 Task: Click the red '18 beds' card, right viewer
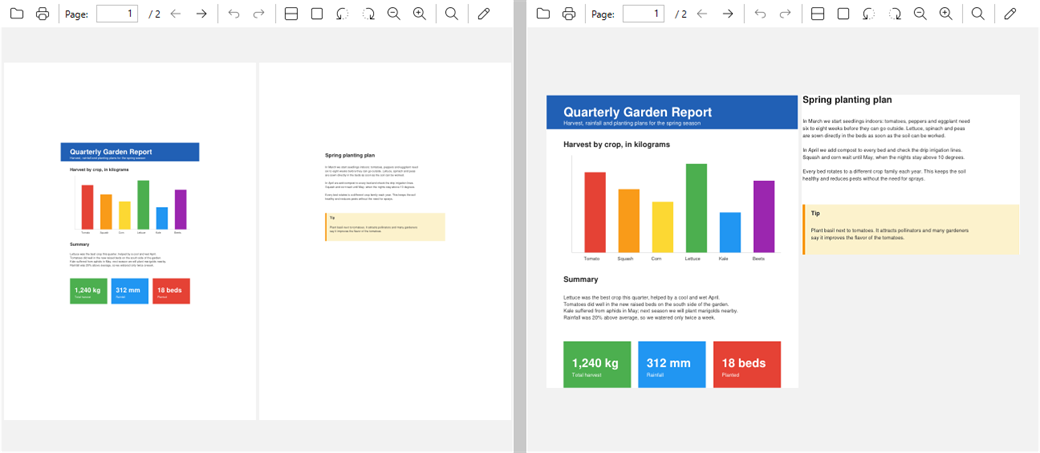pos(747,364)
